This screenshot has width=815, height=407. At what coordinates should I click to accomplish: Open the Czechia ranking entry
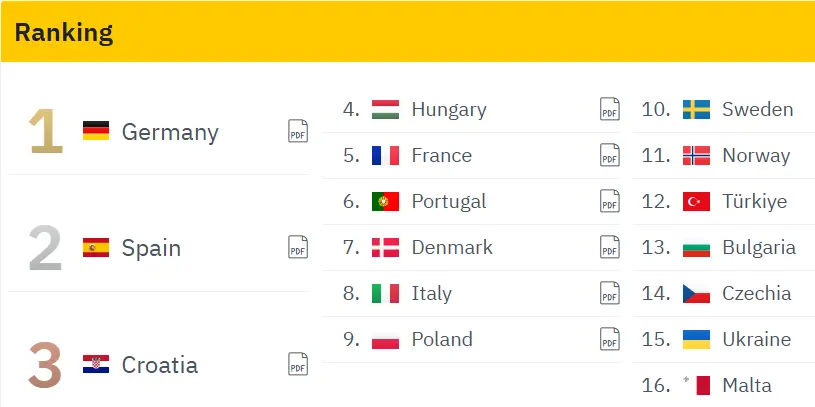click(756, 293)
